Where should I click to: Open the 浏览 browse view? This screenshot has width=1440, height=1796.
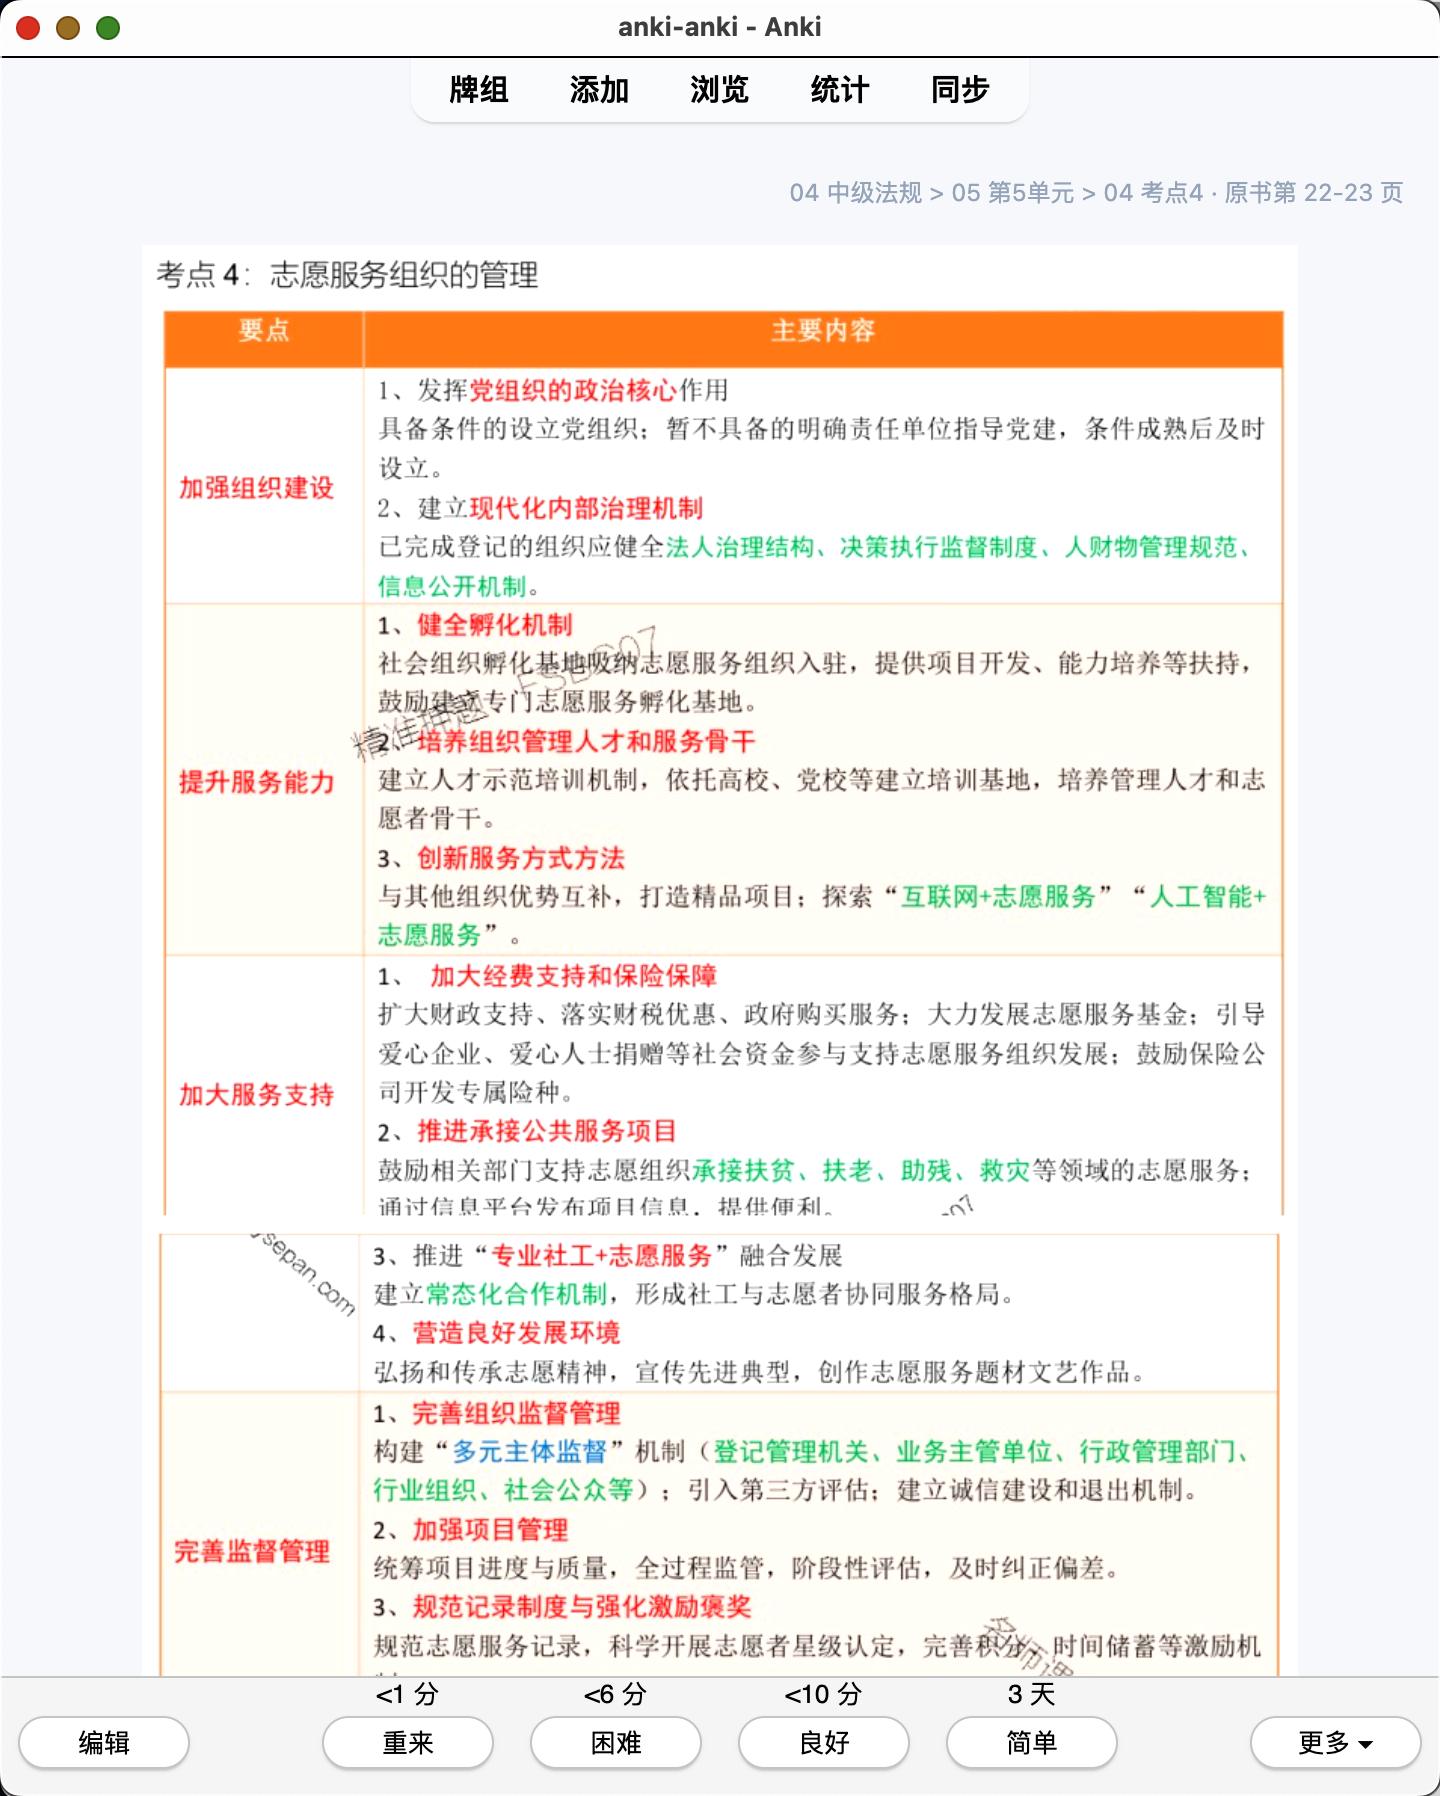(x=719, y=90)
